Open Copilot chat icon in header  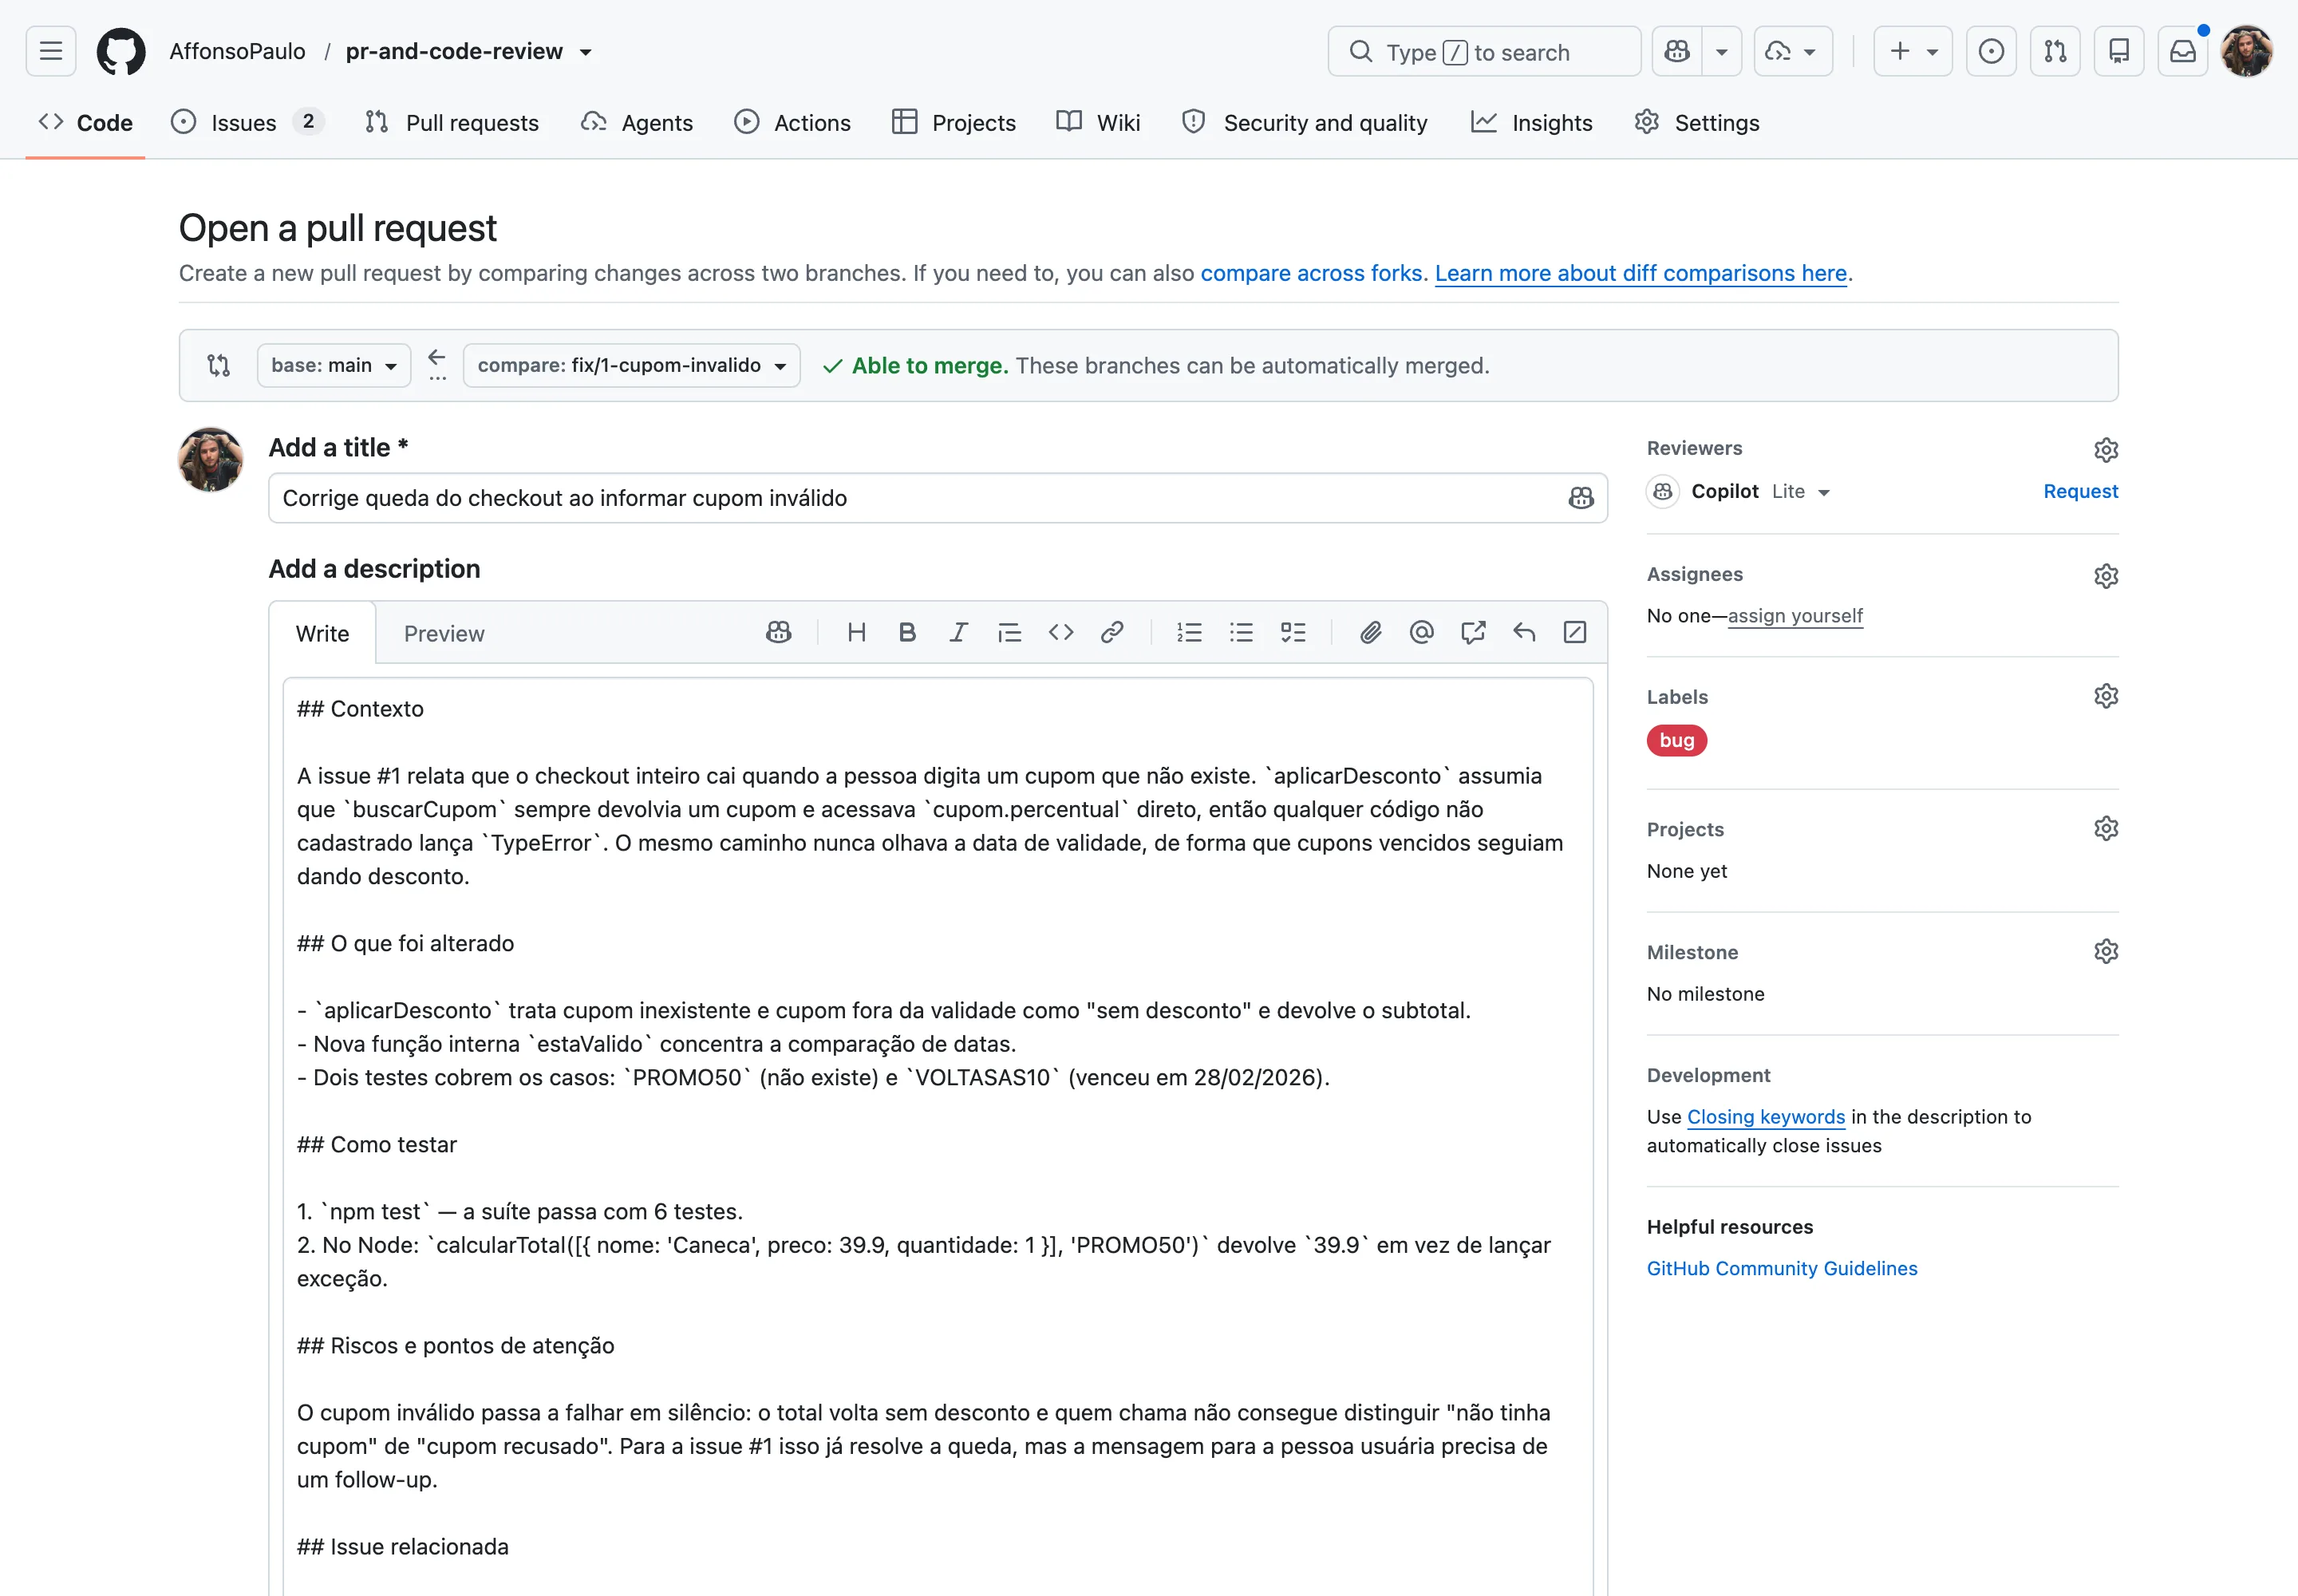(1677, 51)
